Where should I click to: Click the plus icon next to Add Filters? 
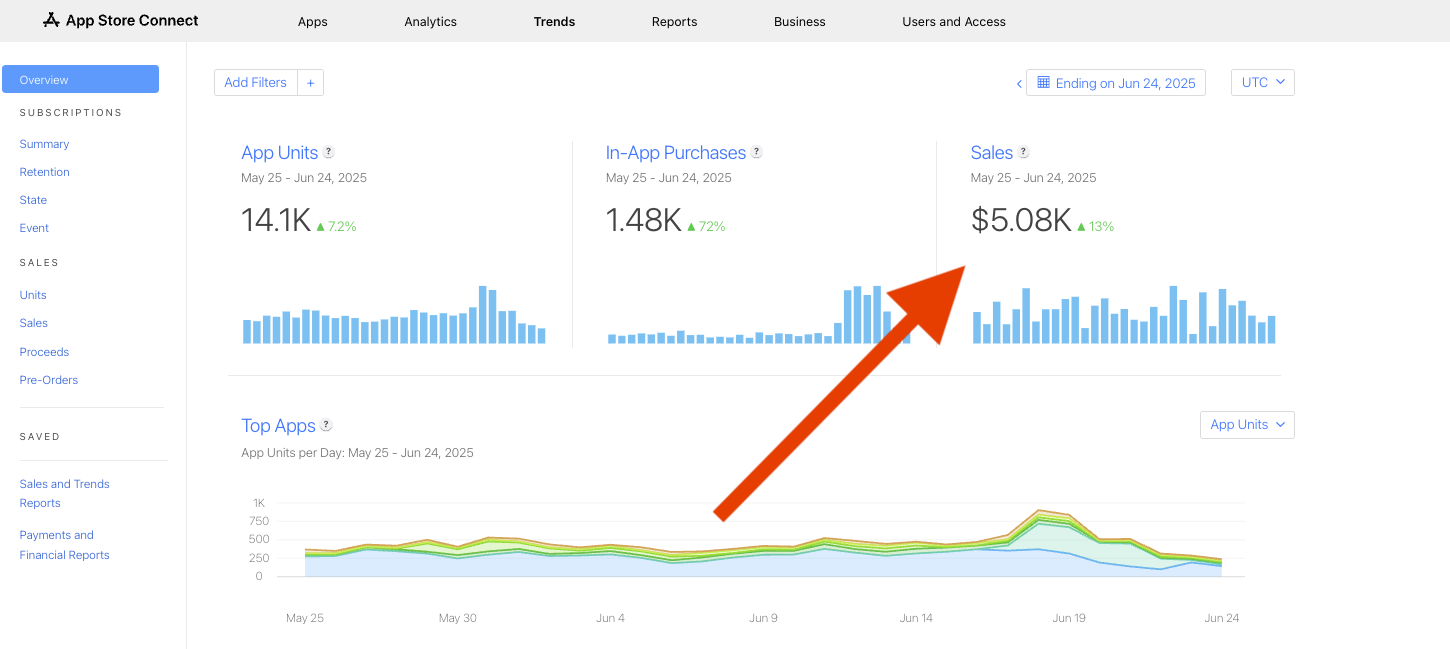point(310,82)
